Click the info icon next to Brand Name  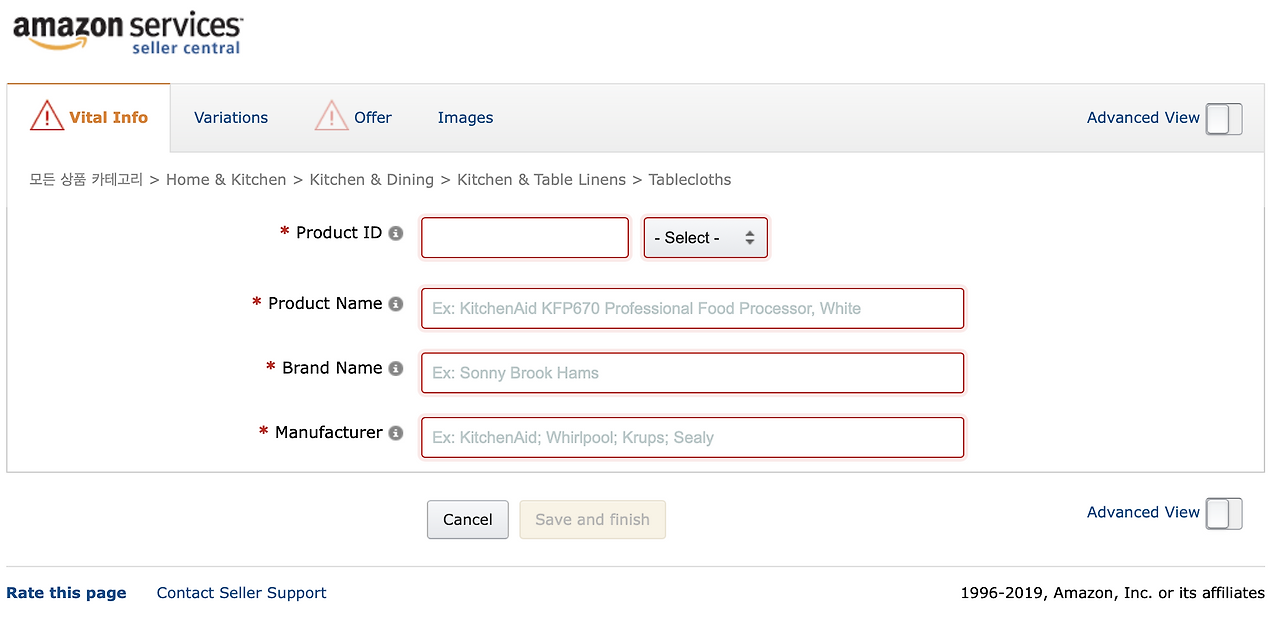click(396, 368)
